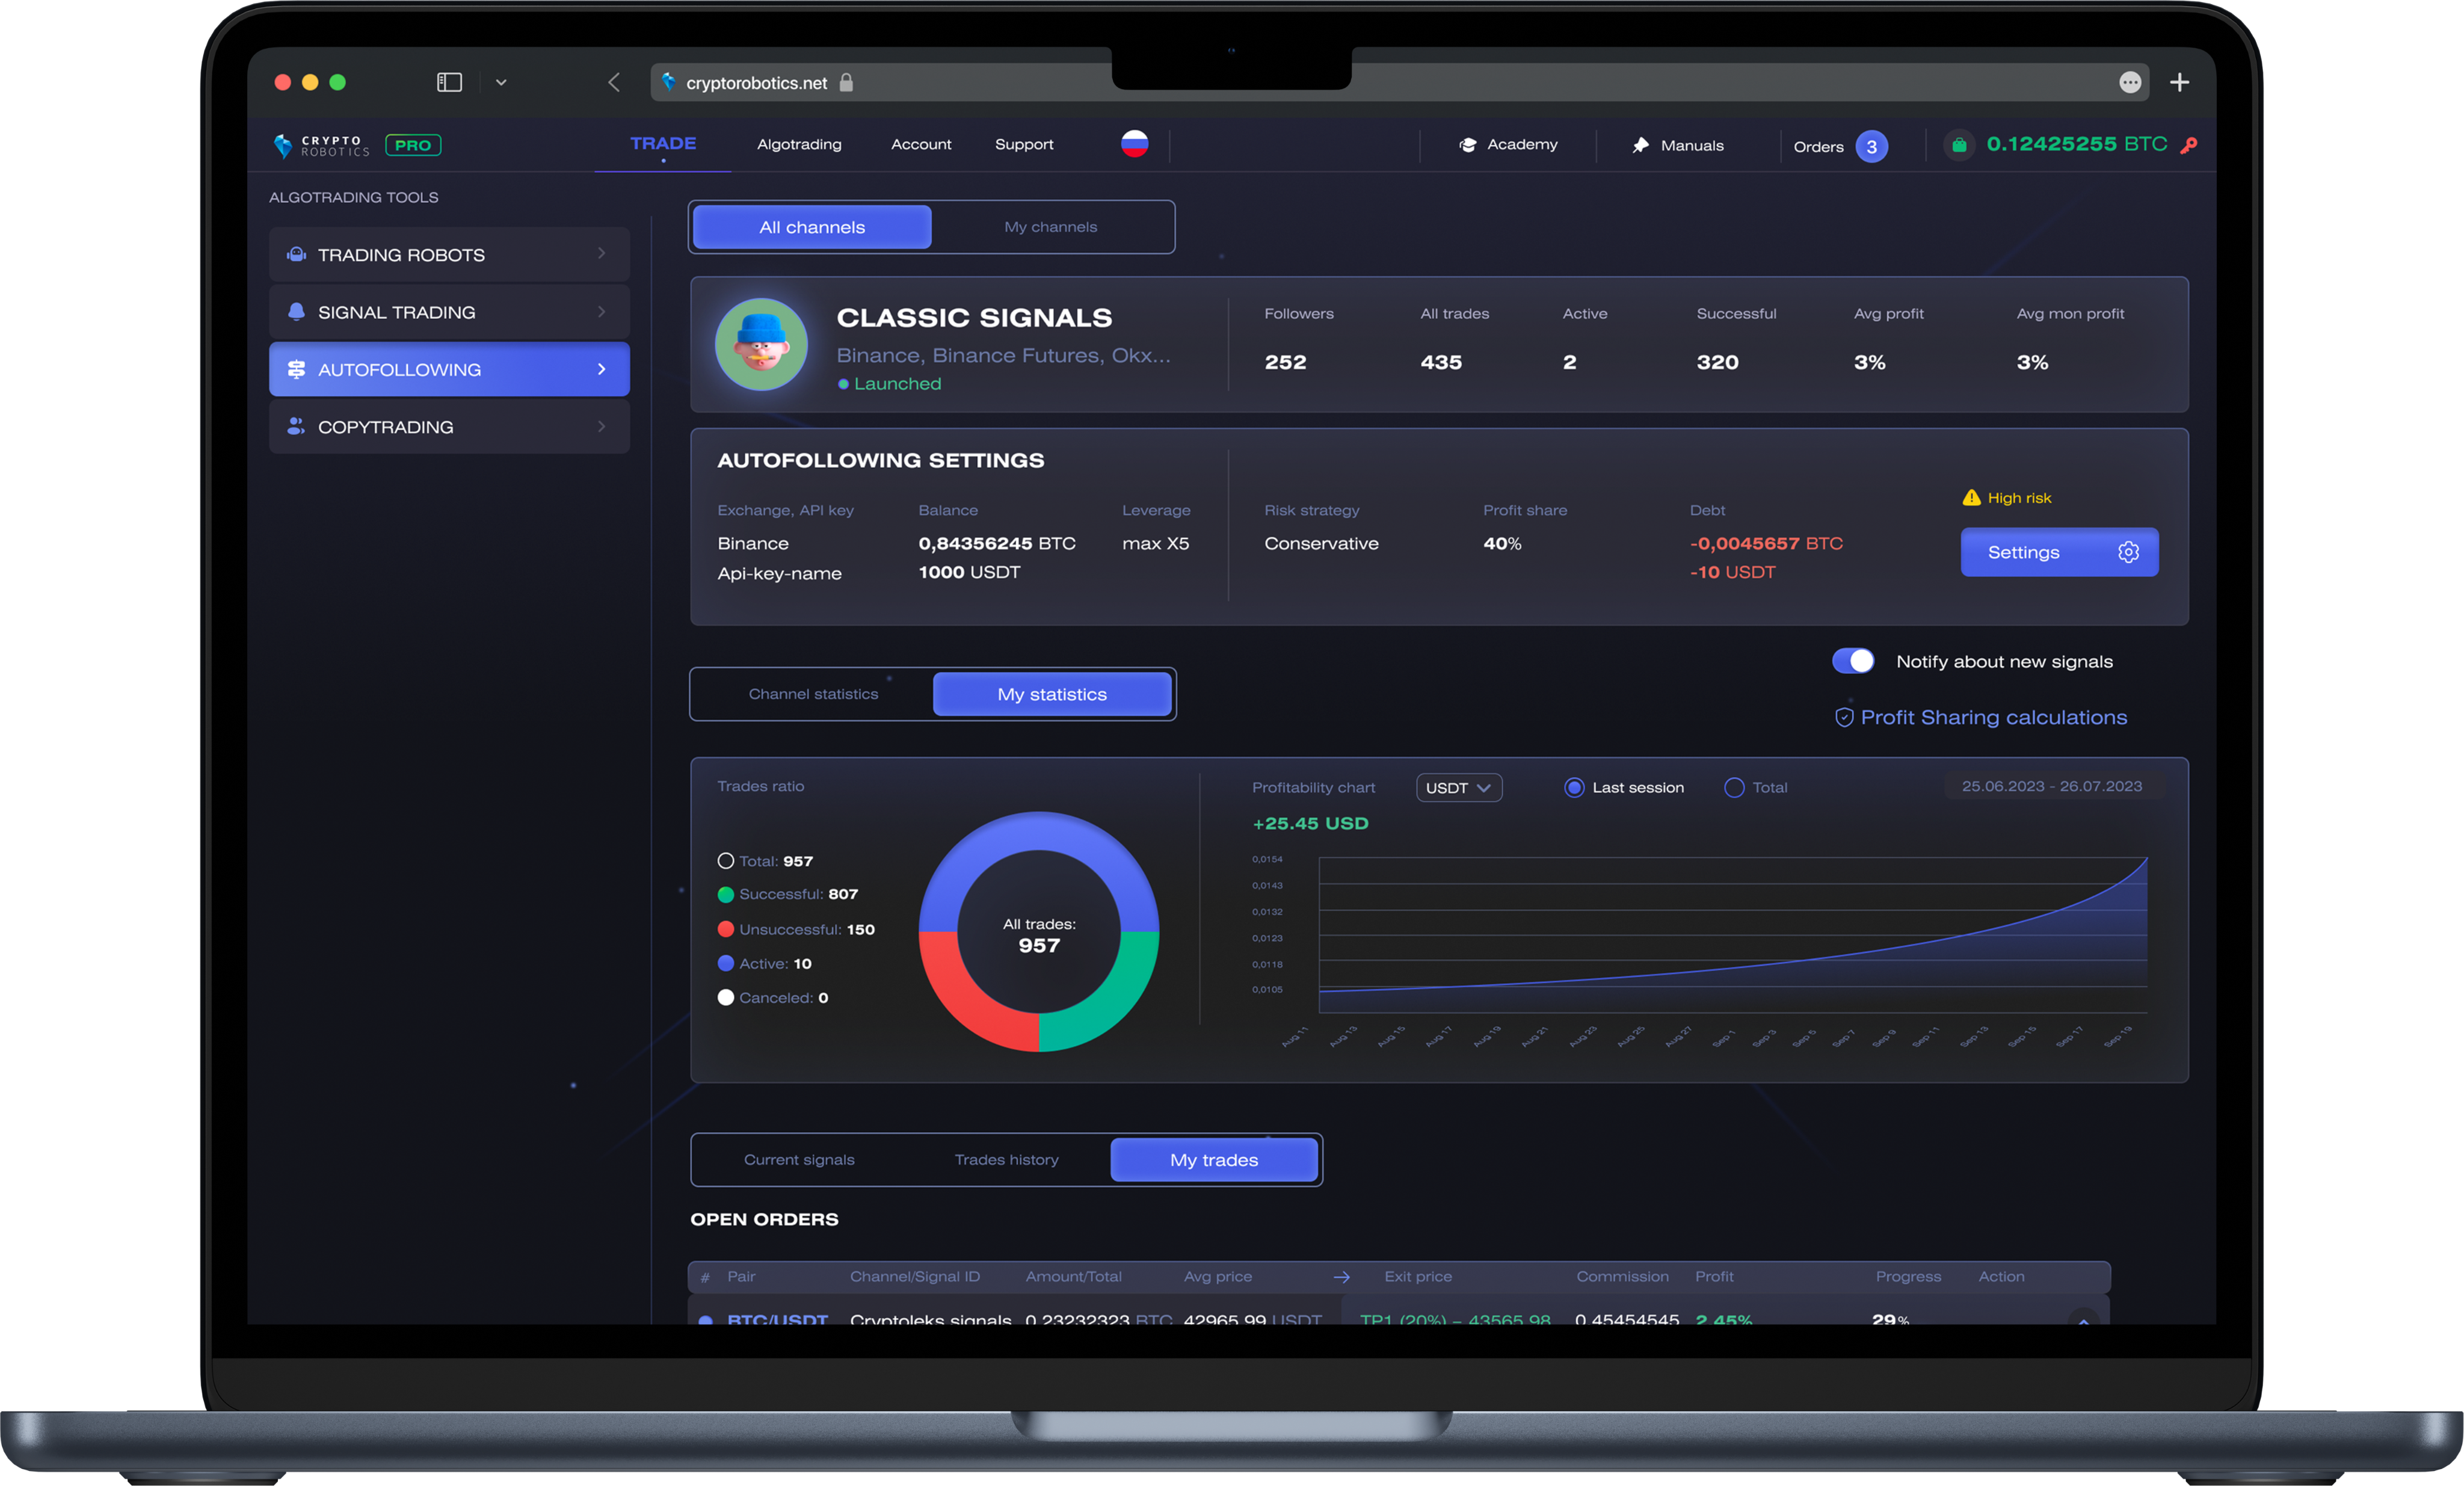This screenshot has width=2464, height=1486.
Task: Click the Crypto Robotics logo
Action: [x=321, y=145]
